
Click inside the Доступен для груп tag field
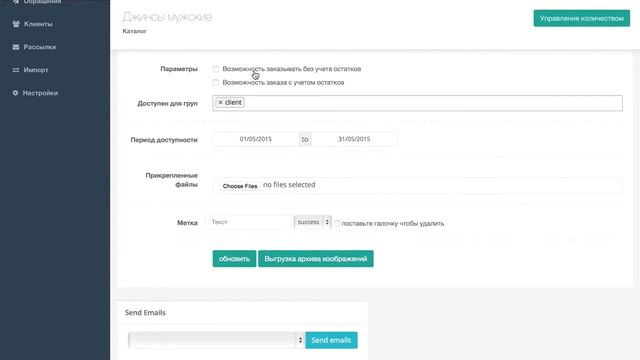[417, 103]
